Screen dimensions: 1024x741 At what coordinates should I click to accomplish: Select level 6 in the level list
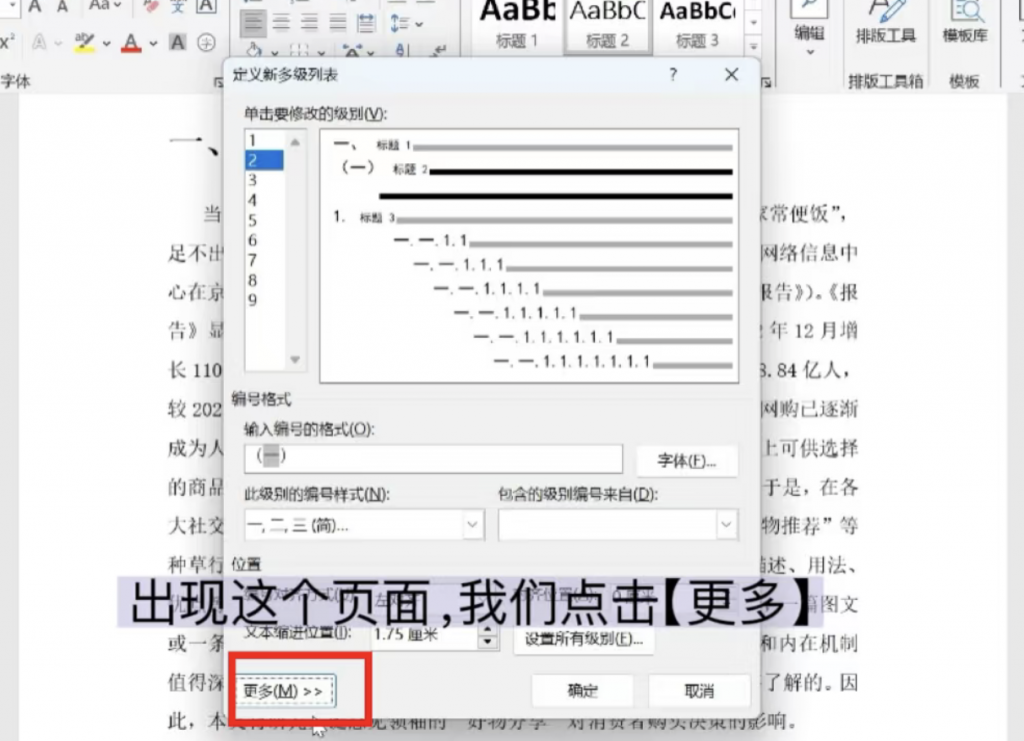click(x=264, y=240)
